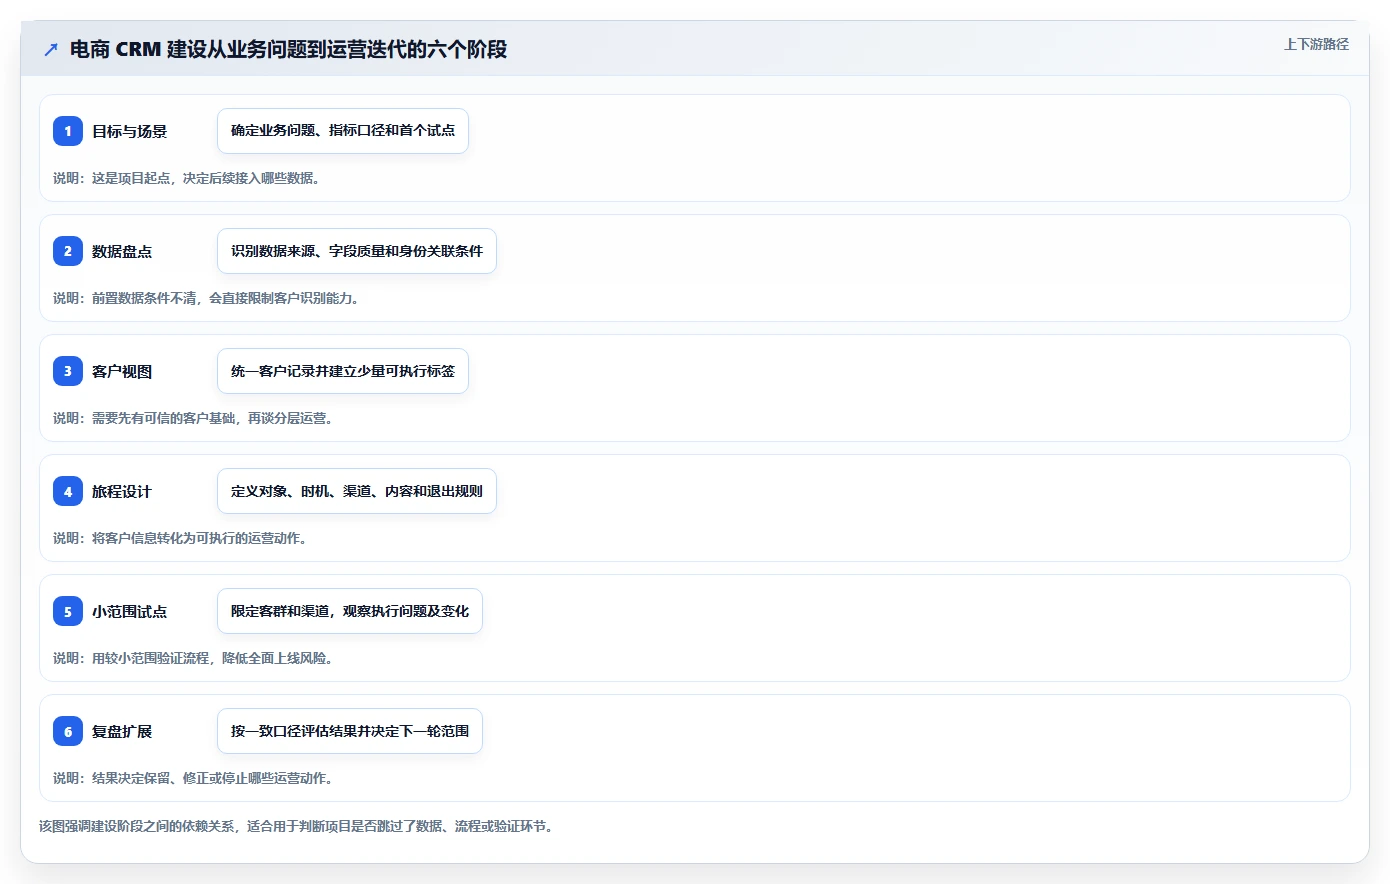Click the 复盘扩展 stage name

point(122,731)
